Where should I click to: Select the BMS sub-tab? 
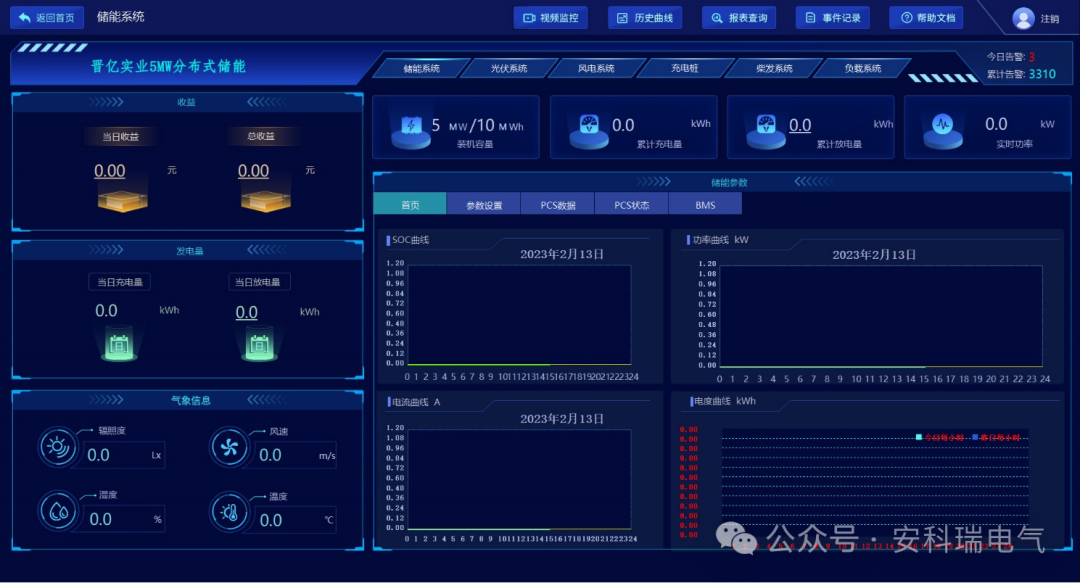pos(705,205)
